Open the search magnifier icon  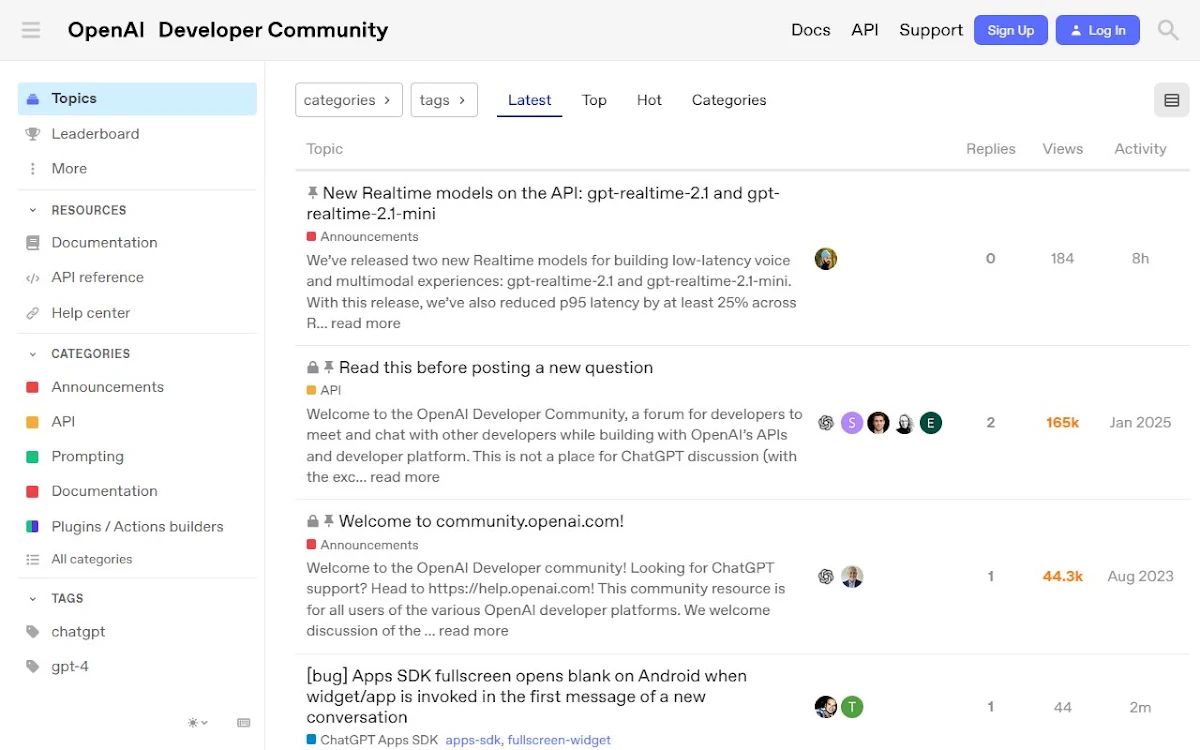tap(1168, 30)
